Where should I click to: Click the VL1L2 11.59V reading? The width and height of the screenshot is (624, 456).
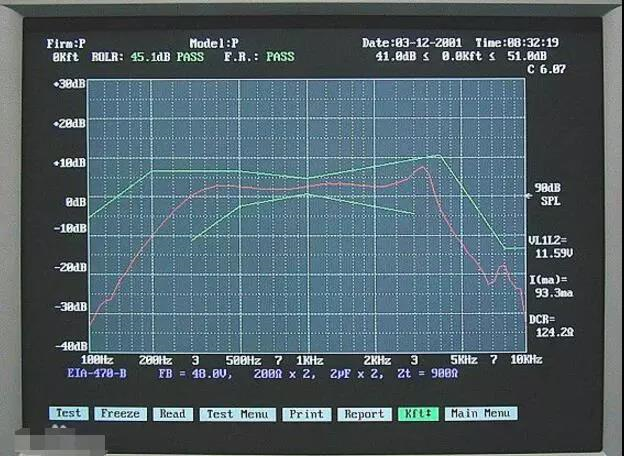552,247
